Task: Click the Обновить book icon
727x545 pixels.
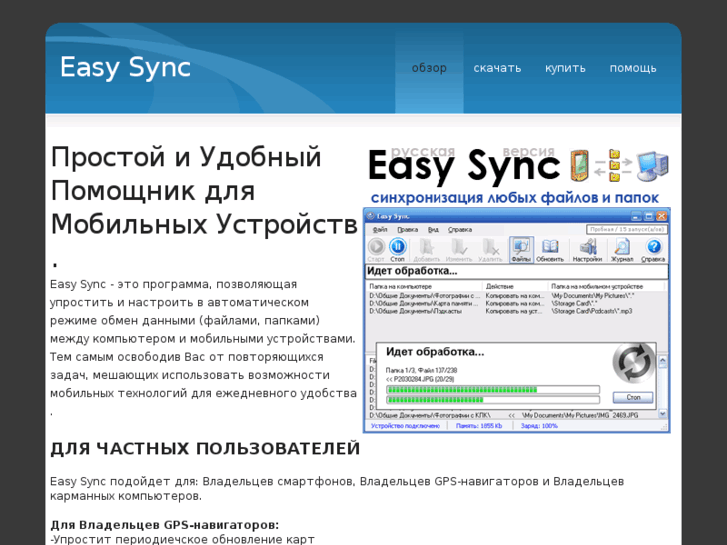Action: click(550, 250)
